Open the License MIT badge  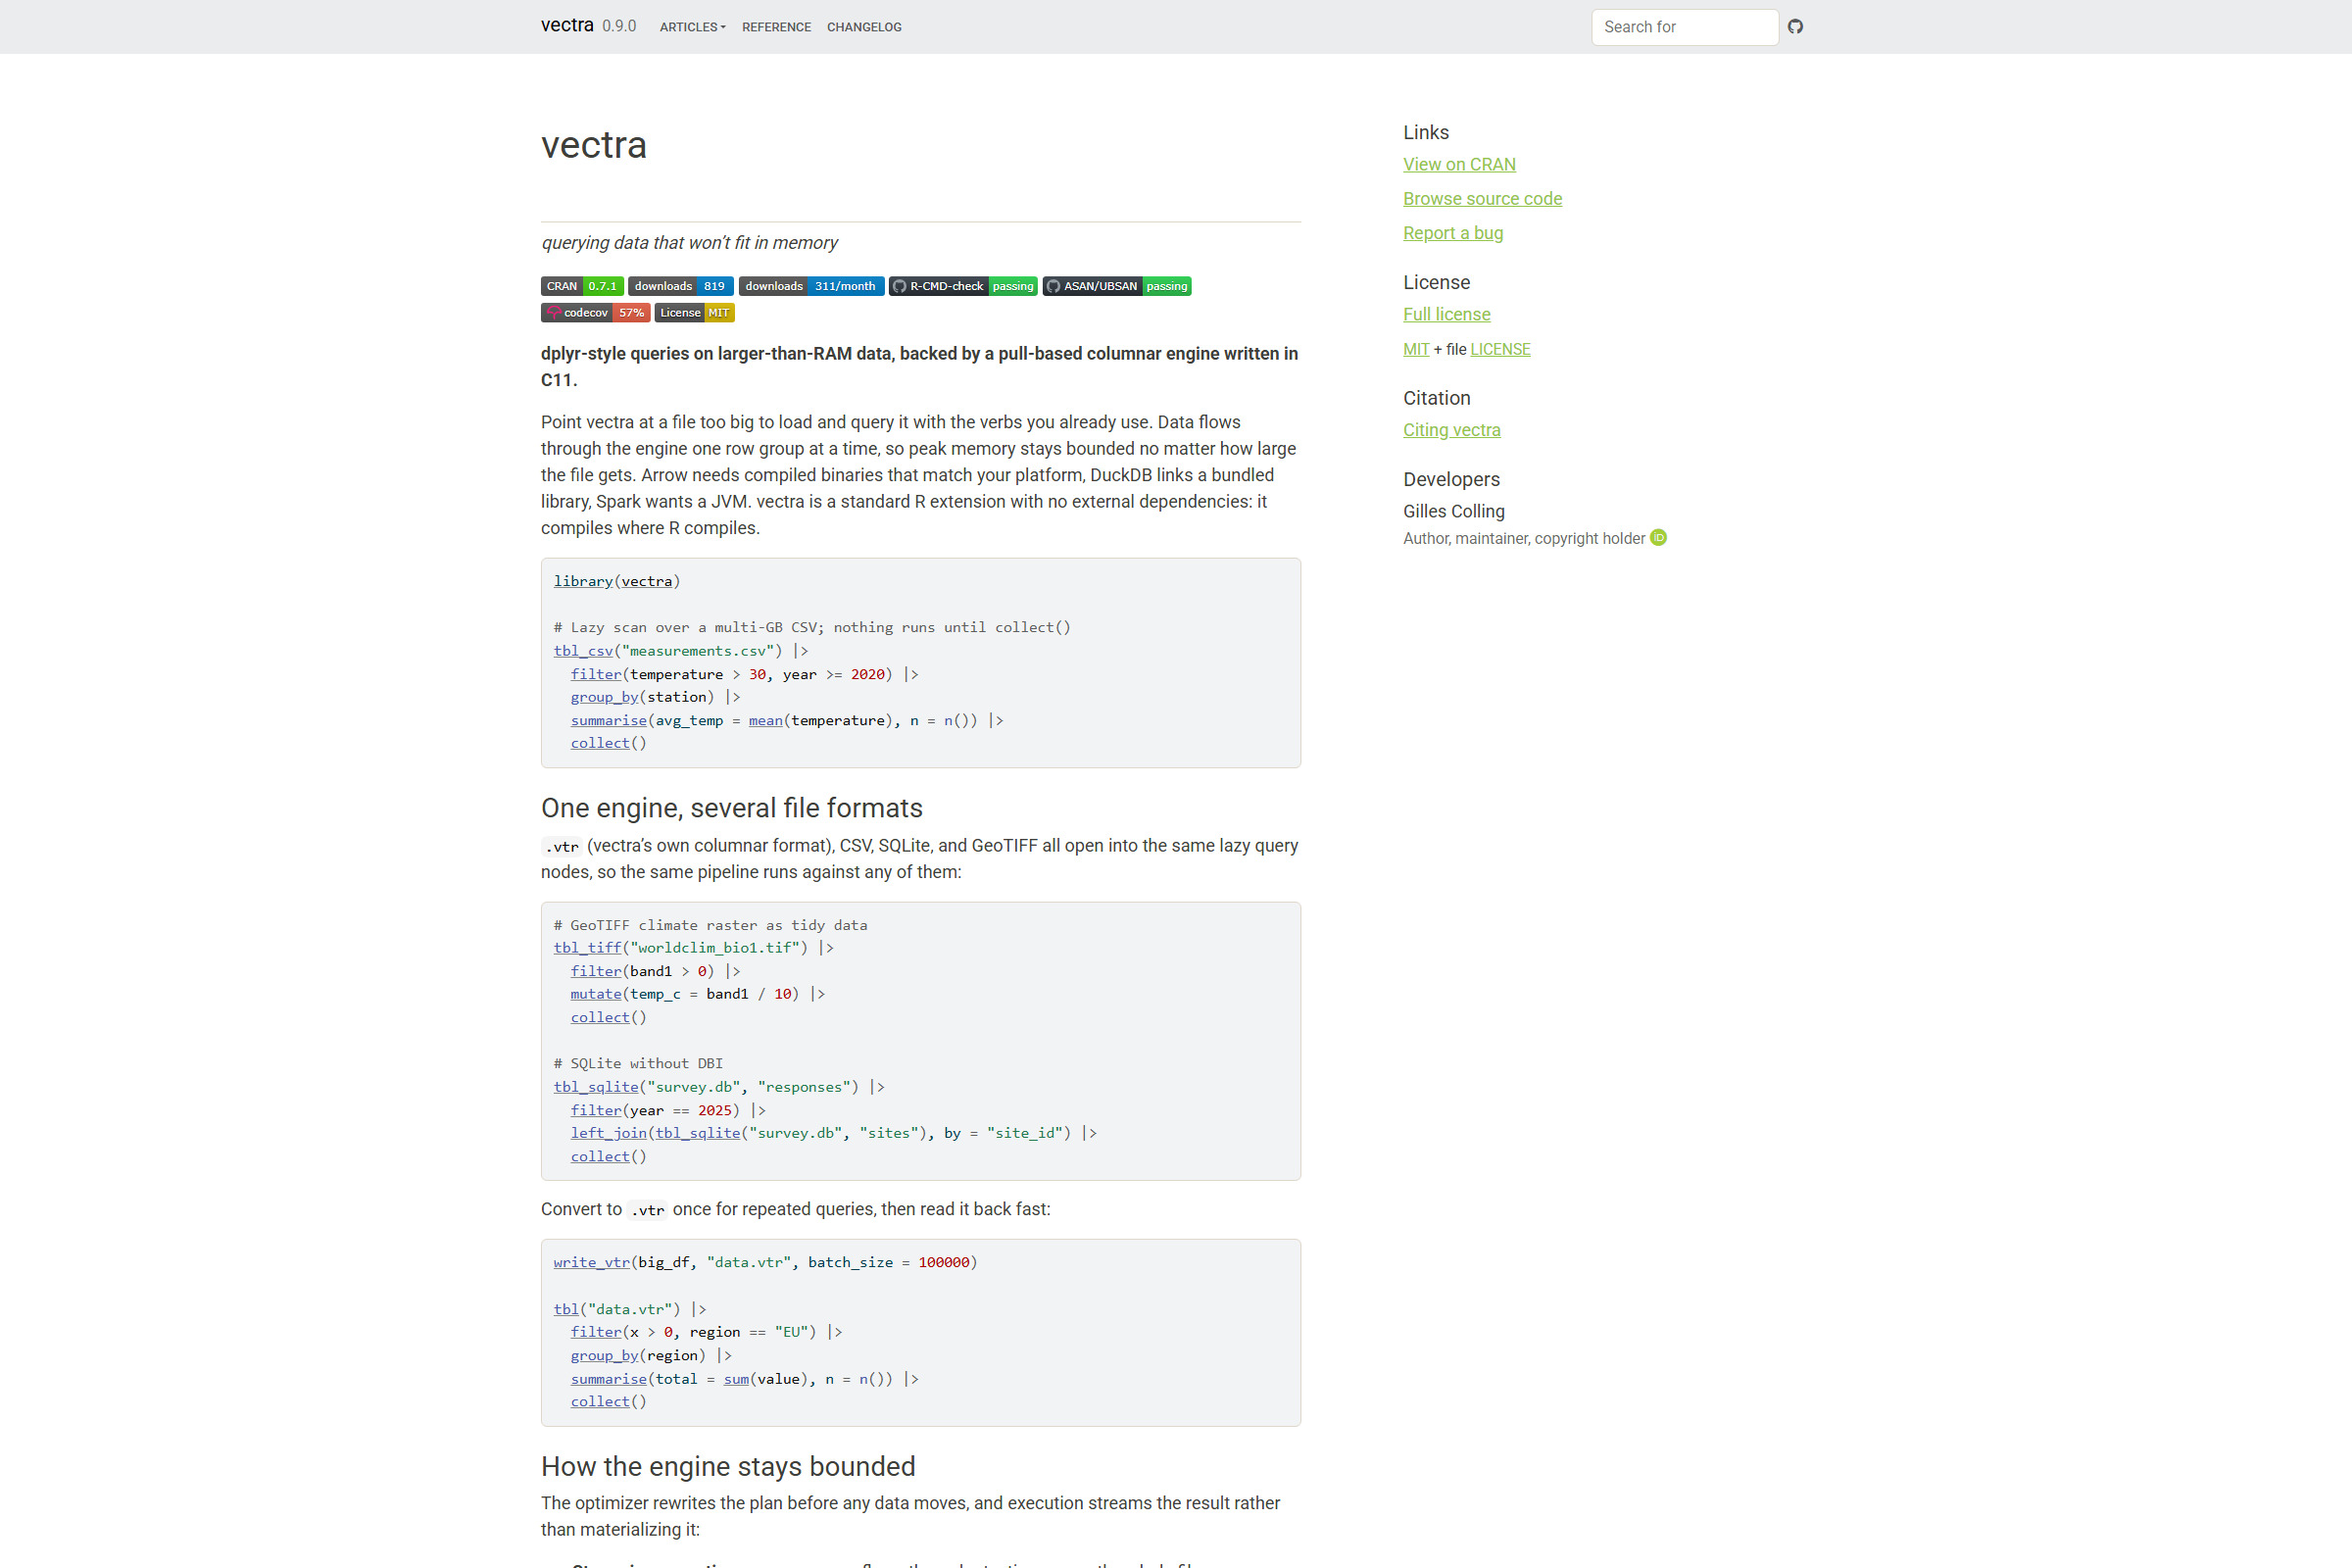point(695,313)
